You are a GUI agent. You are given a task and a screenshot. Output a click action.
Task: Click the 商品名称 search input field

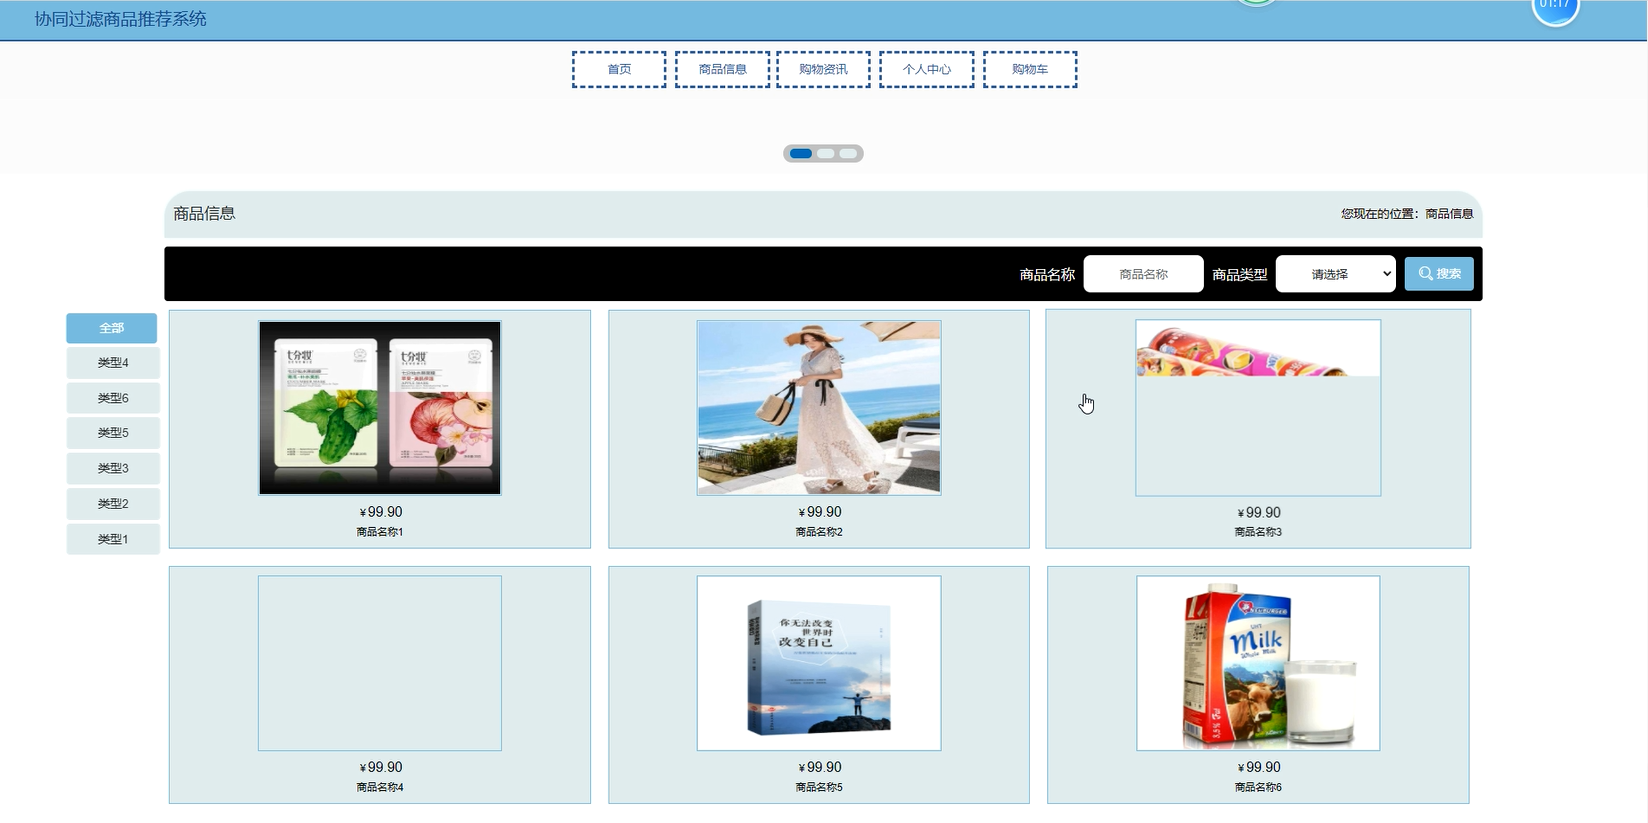pyautogui.click(x=1143, y=274)
